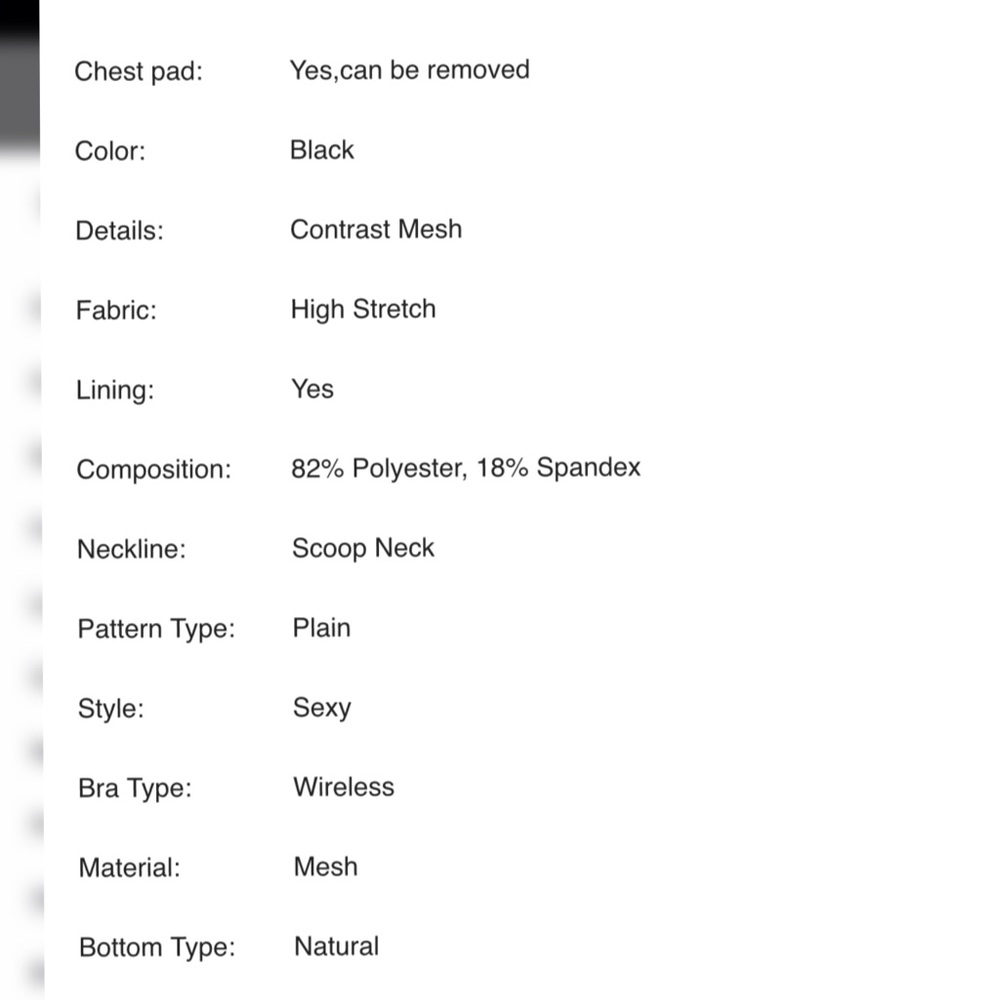1000x1000 pixels.
Task: Select the 'Sexy' style value
Action: pos(322,709)
